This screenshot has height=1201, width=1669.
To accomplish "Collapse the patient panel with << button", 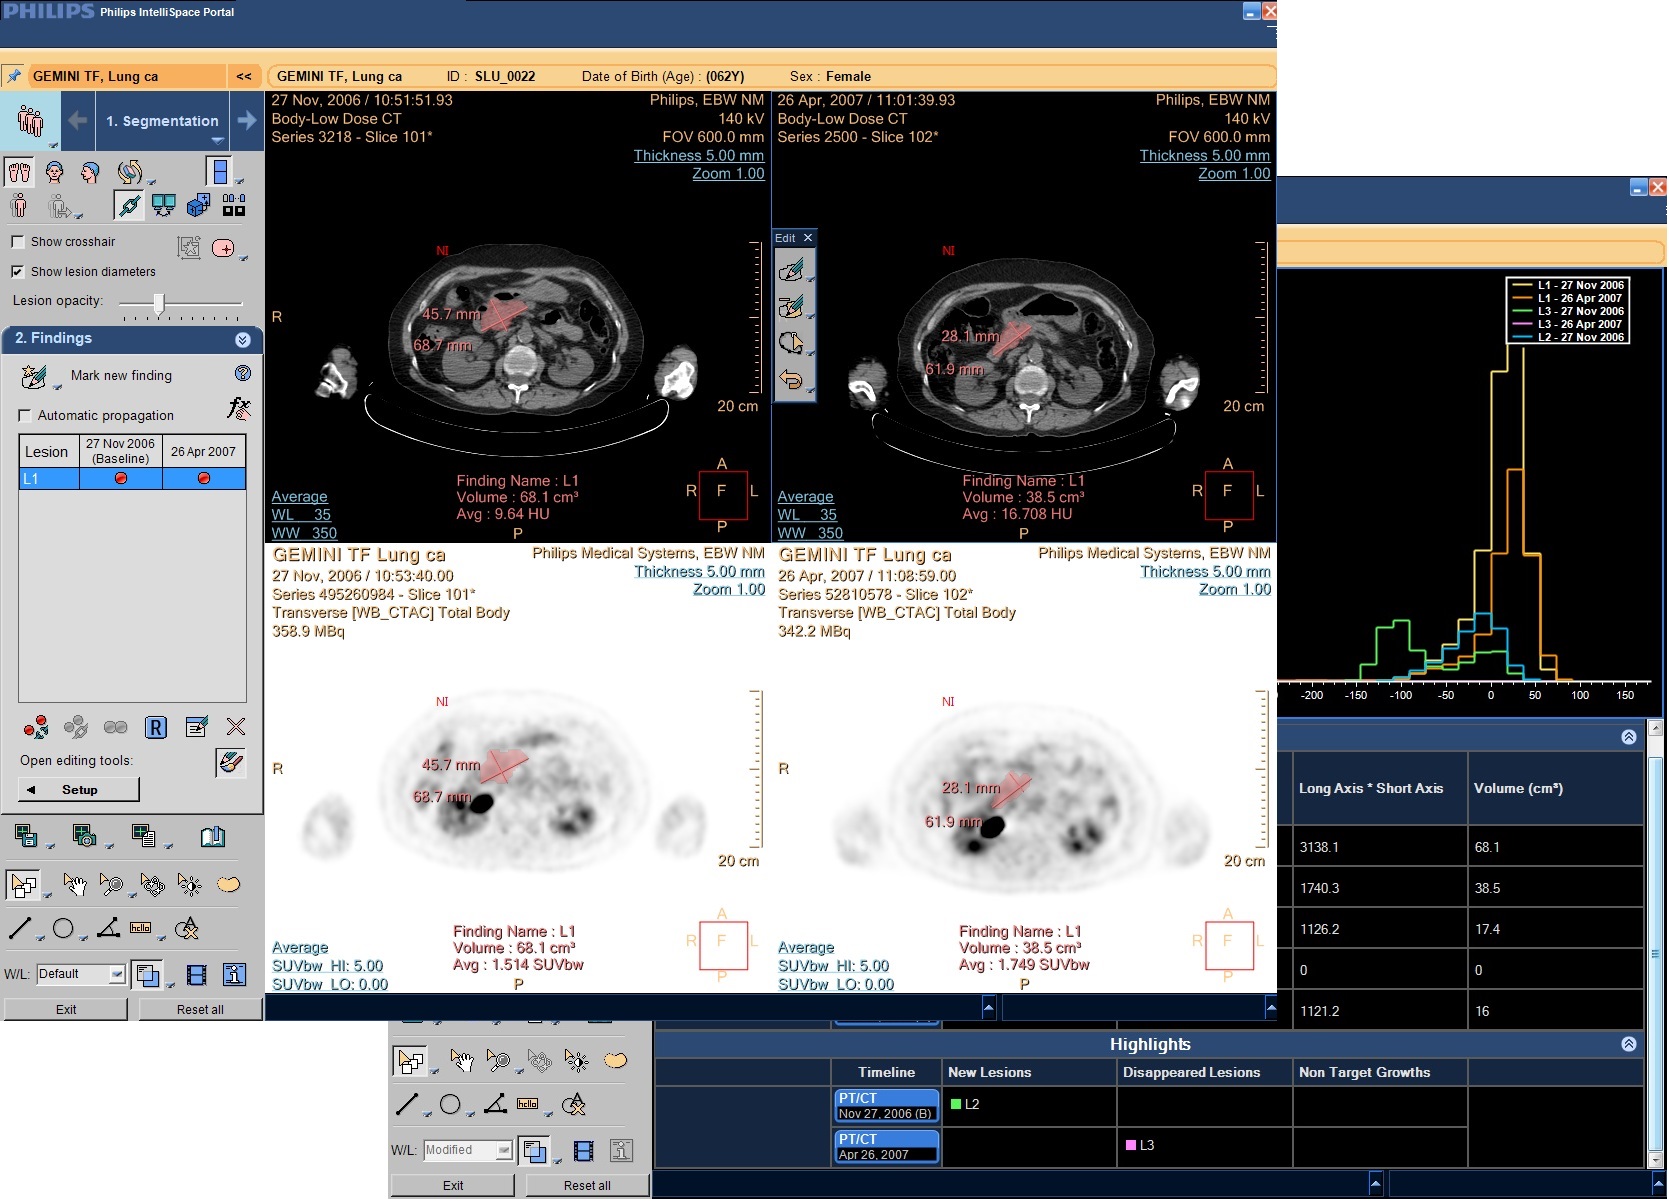I will (244, 76).
